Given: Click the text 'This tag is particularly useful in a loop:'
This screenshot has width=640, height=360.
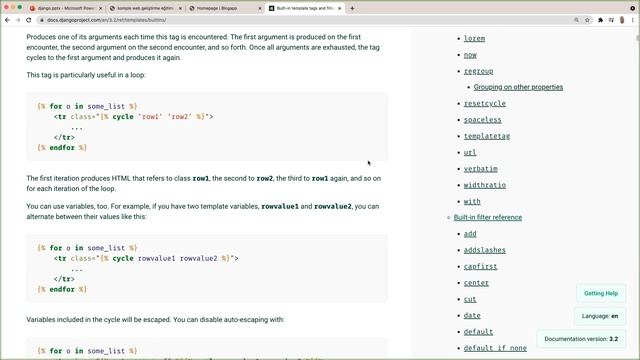Looking at the screenshot, I should click(86, 75).
